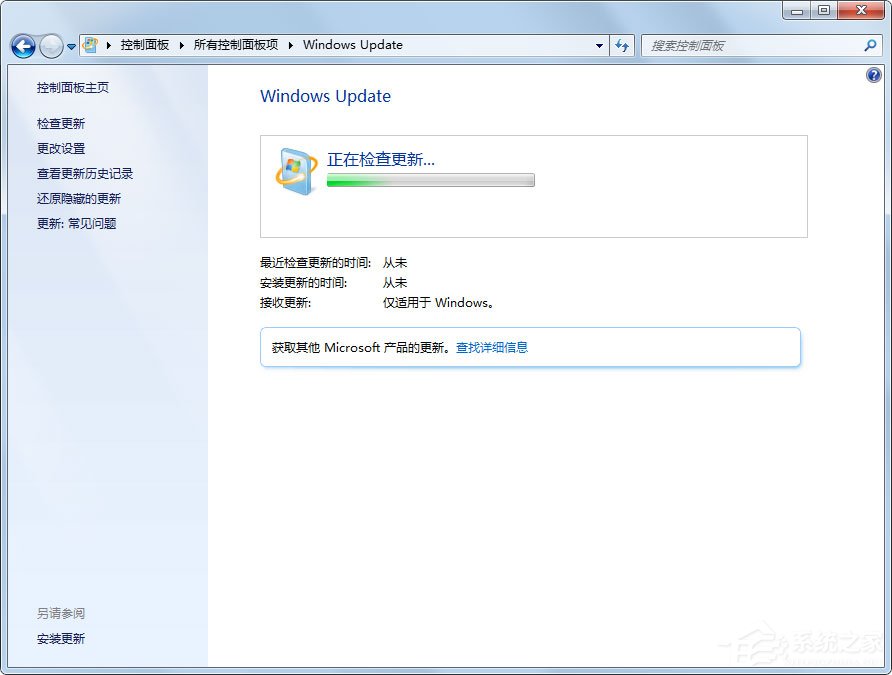Viewport: 892px width, 675px height.
Task: Click the green update progress bar
Action: pos(430,180)
